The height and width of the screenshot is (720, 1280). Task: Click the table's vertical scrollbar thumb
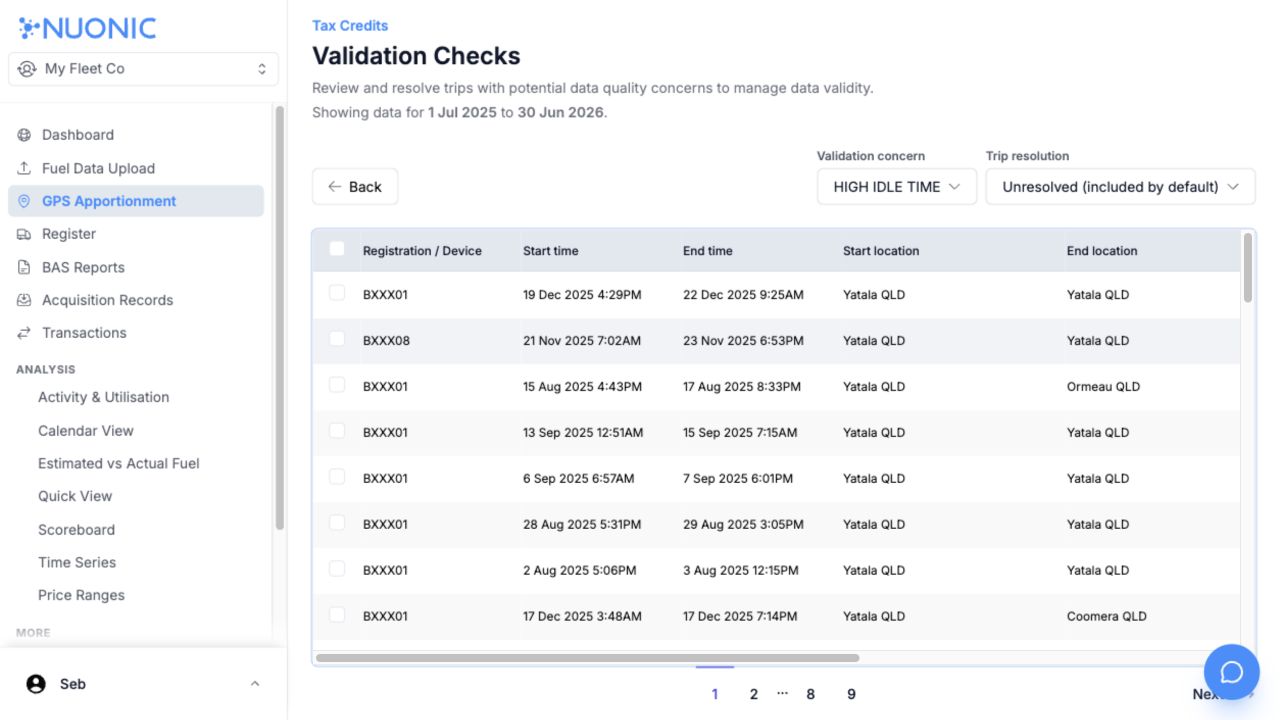pyautogui.click(x=1248, y=267)
